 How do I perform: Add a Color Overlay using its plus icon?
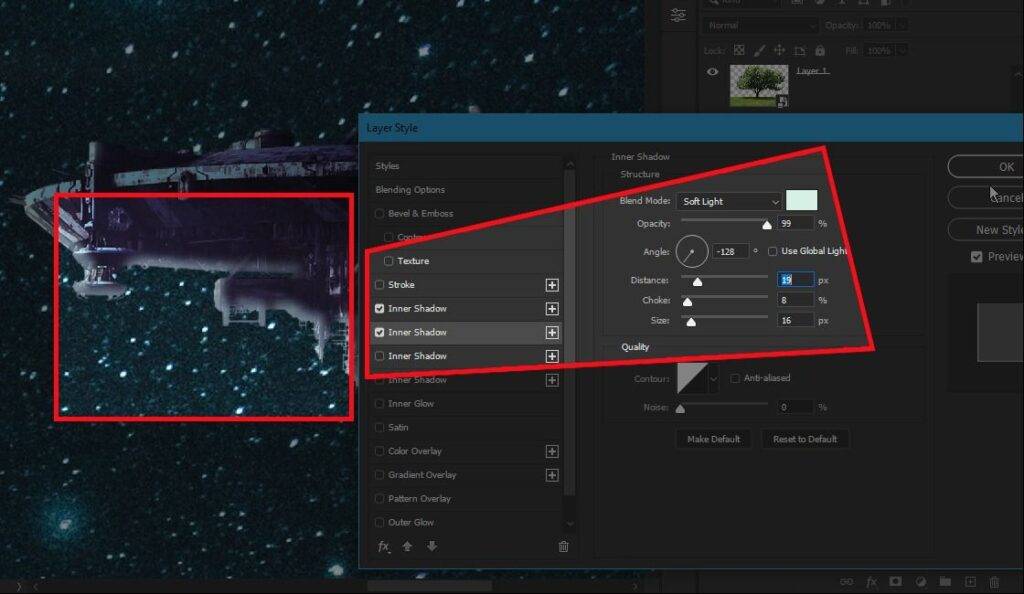click(x=552, y=452)
